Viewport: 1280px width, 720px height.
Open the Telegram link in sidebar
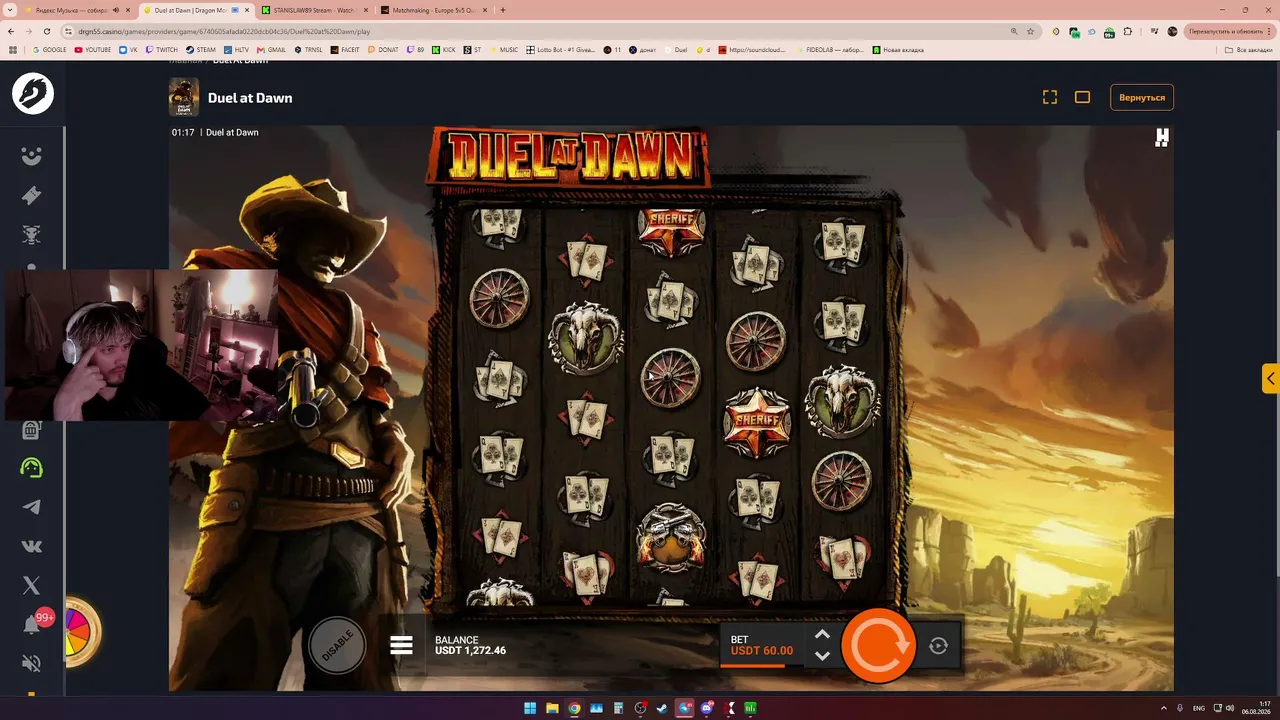click(32, 507)
